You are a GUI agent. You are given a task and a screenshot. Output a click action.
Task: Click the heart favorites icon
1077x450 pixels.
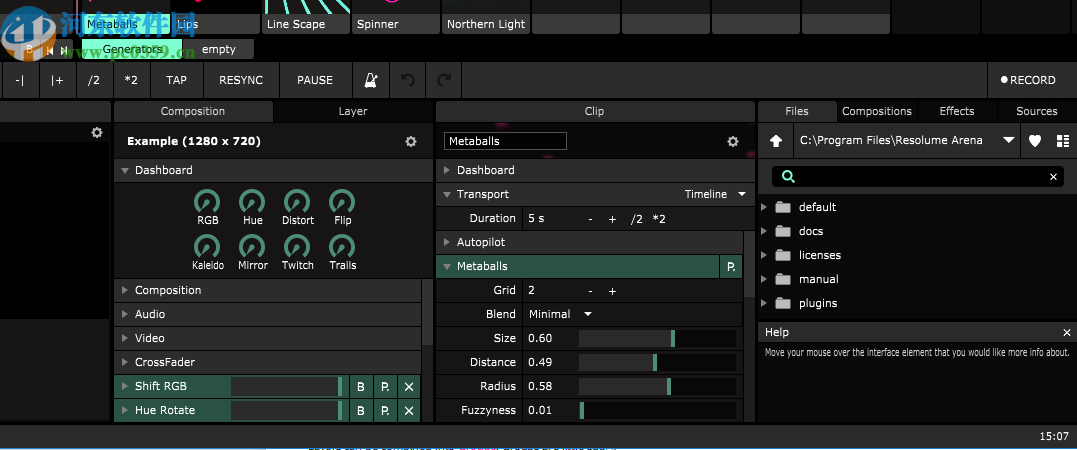[1035, 141]
